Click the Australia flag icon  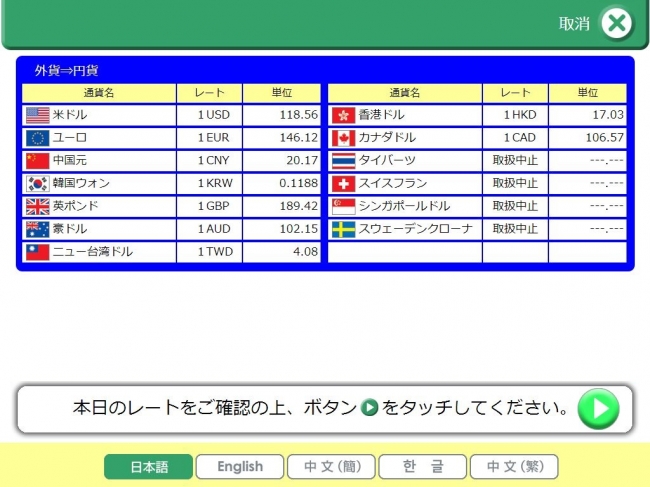(x=37, y=229)
